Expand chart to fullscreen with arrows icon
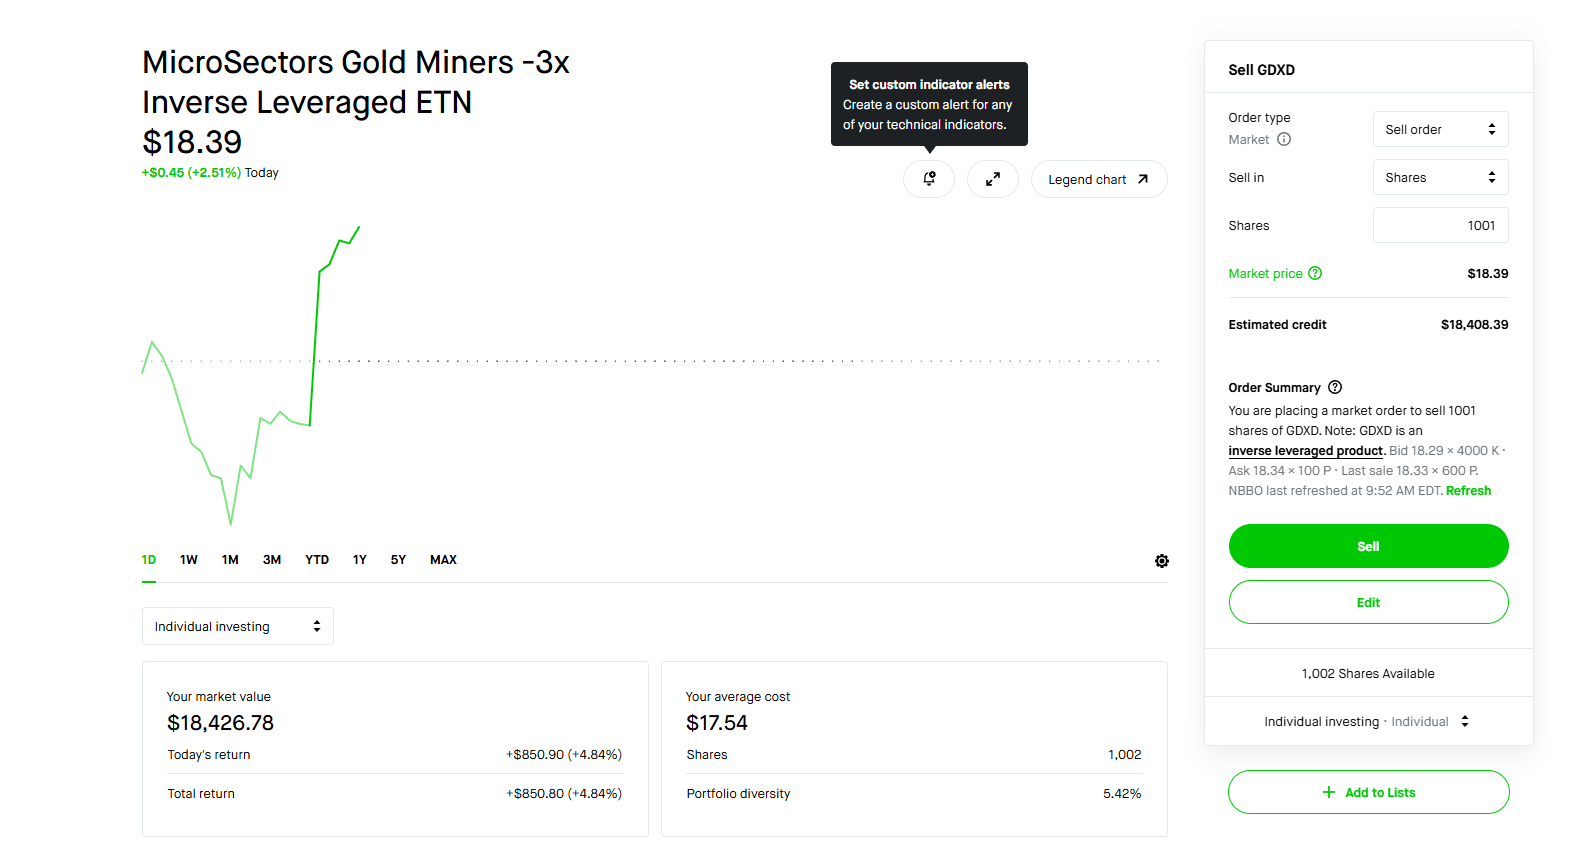The width and height of the screenshot is (1591, 864). (x=993, y=179)
